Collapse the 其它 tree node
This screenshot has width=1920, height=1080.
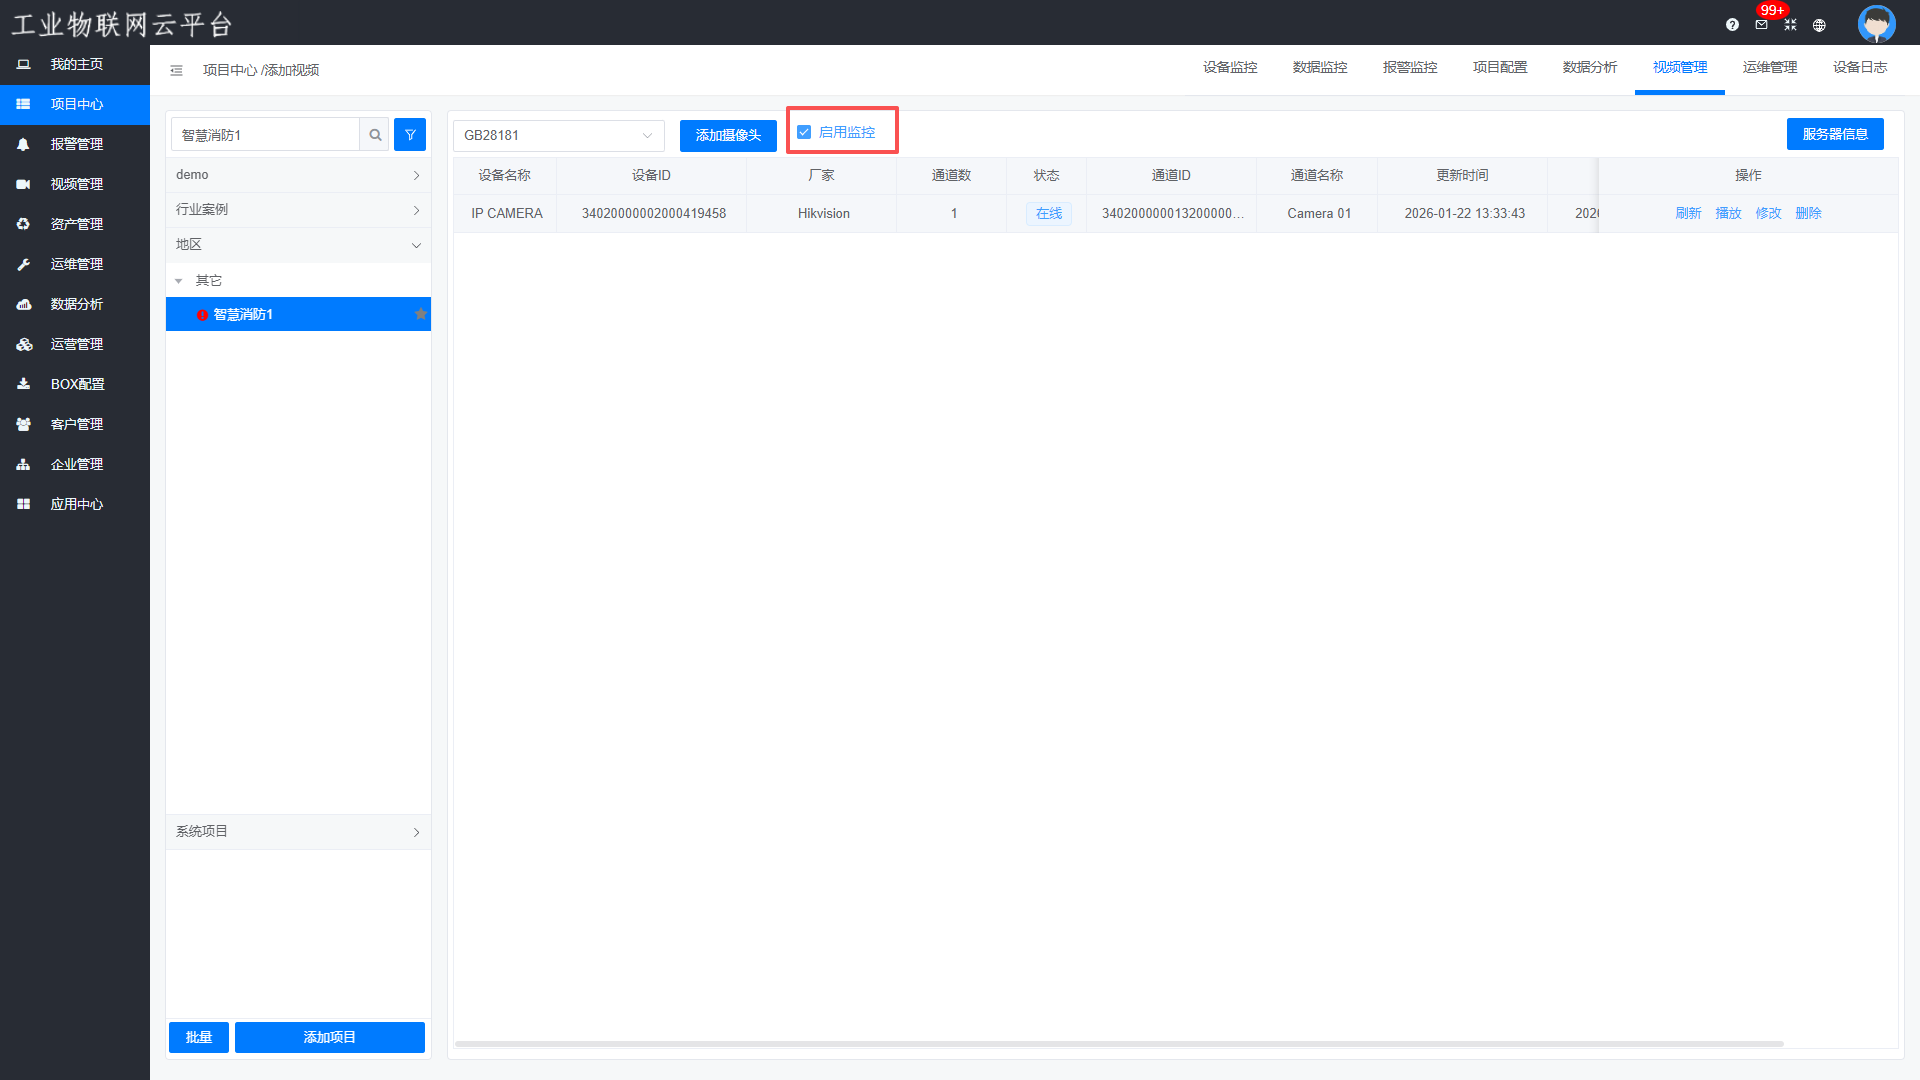click(179, 281)
